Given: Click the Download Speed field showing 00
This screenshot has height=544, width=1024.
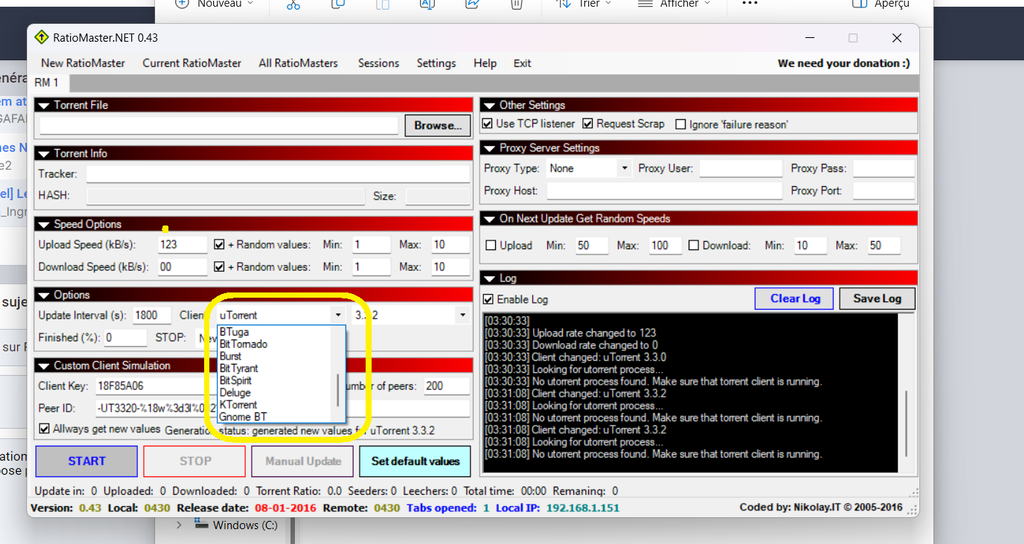Looking at the screenshot, I should (182, 267).
